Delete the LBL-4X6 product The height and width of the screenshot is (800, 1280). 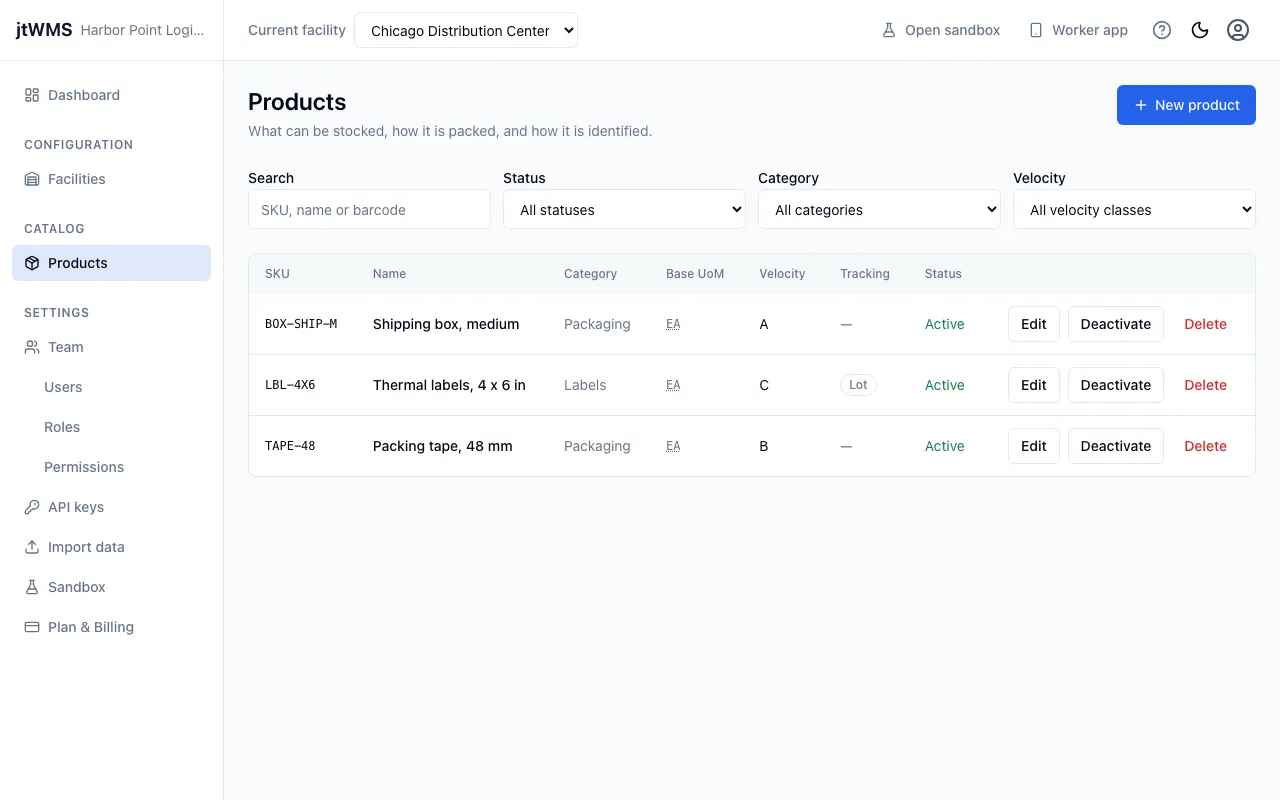[x=1205, y=385]
